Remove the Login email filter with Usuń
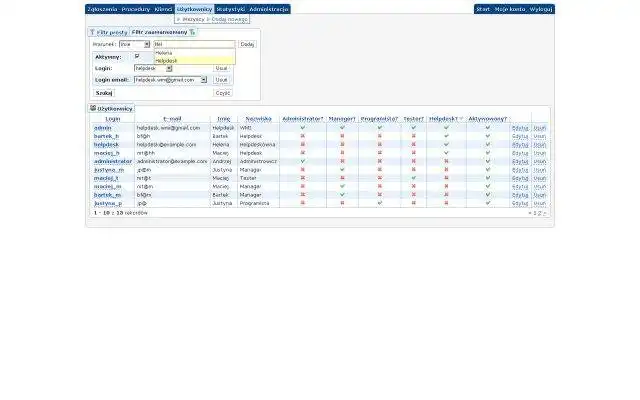This screenshot has width=640, height=400. coord(222,80)
